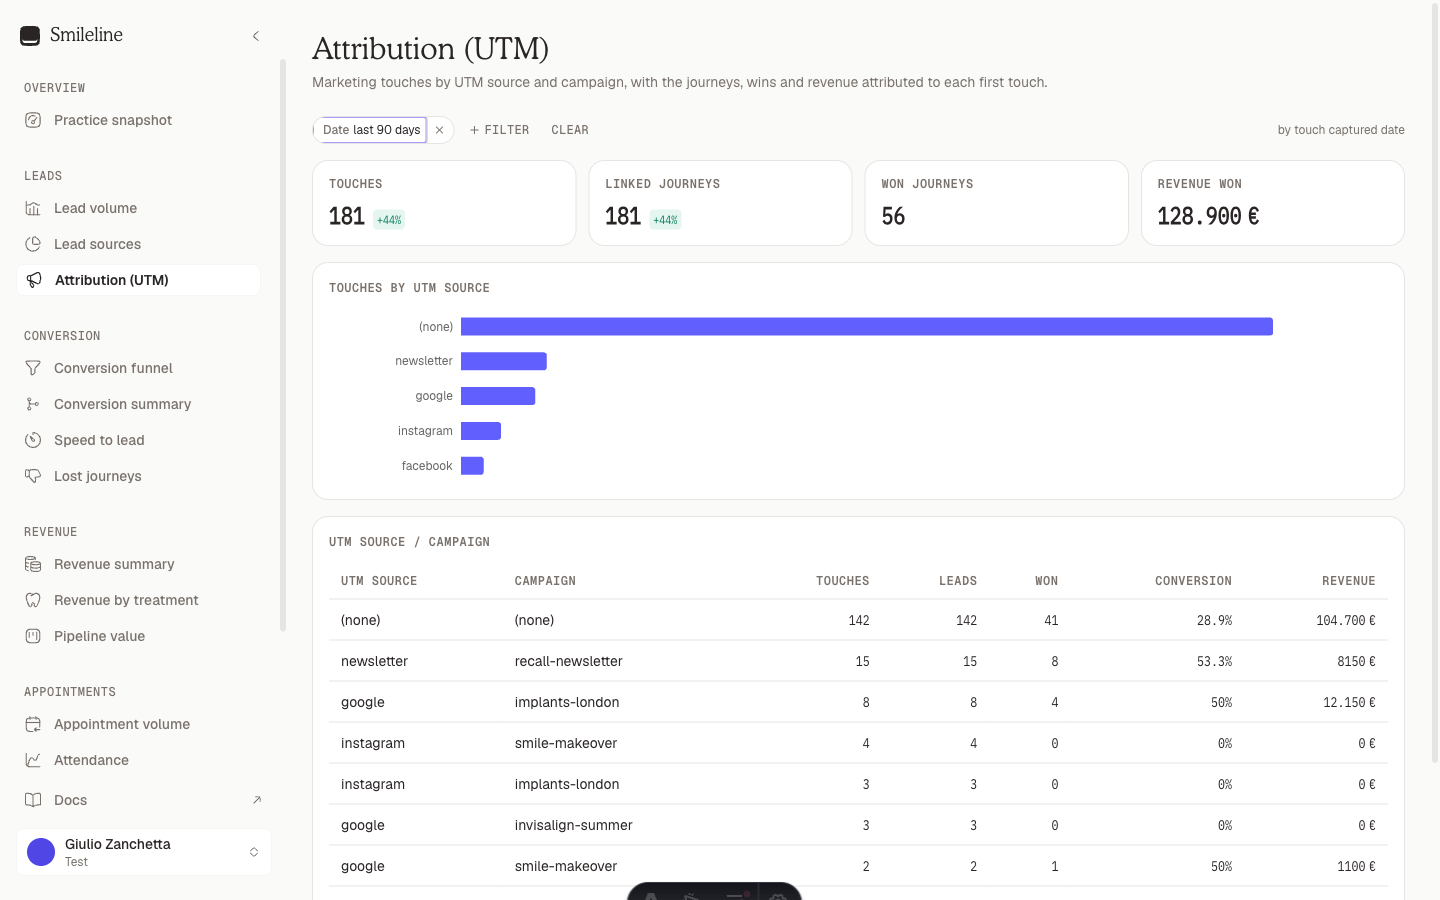This screenshot has height=900, width=1440.
Task: Open Attendance report
Action: 139,760
